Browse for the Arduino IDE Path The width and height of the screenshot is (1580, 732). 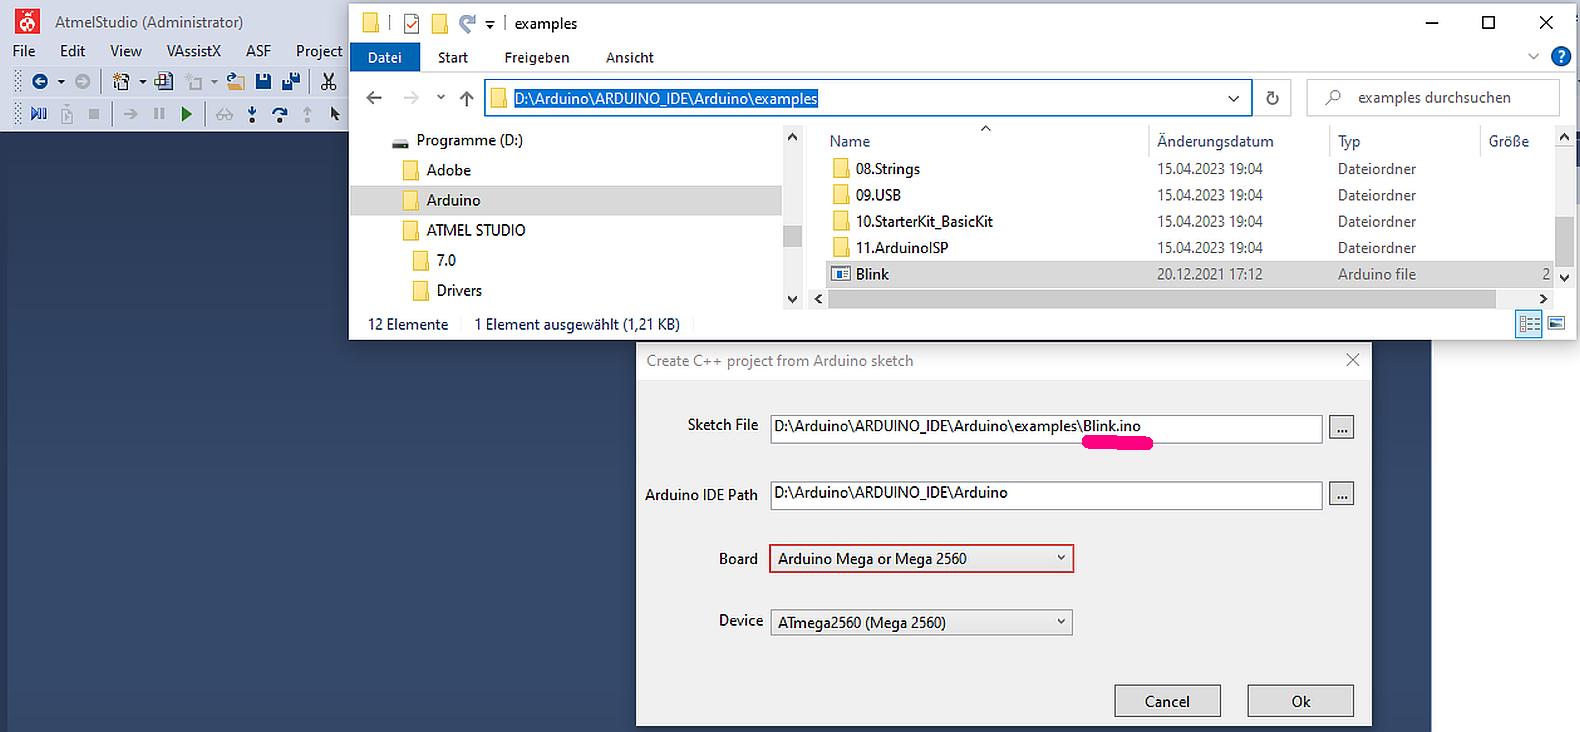[1341, 494]
